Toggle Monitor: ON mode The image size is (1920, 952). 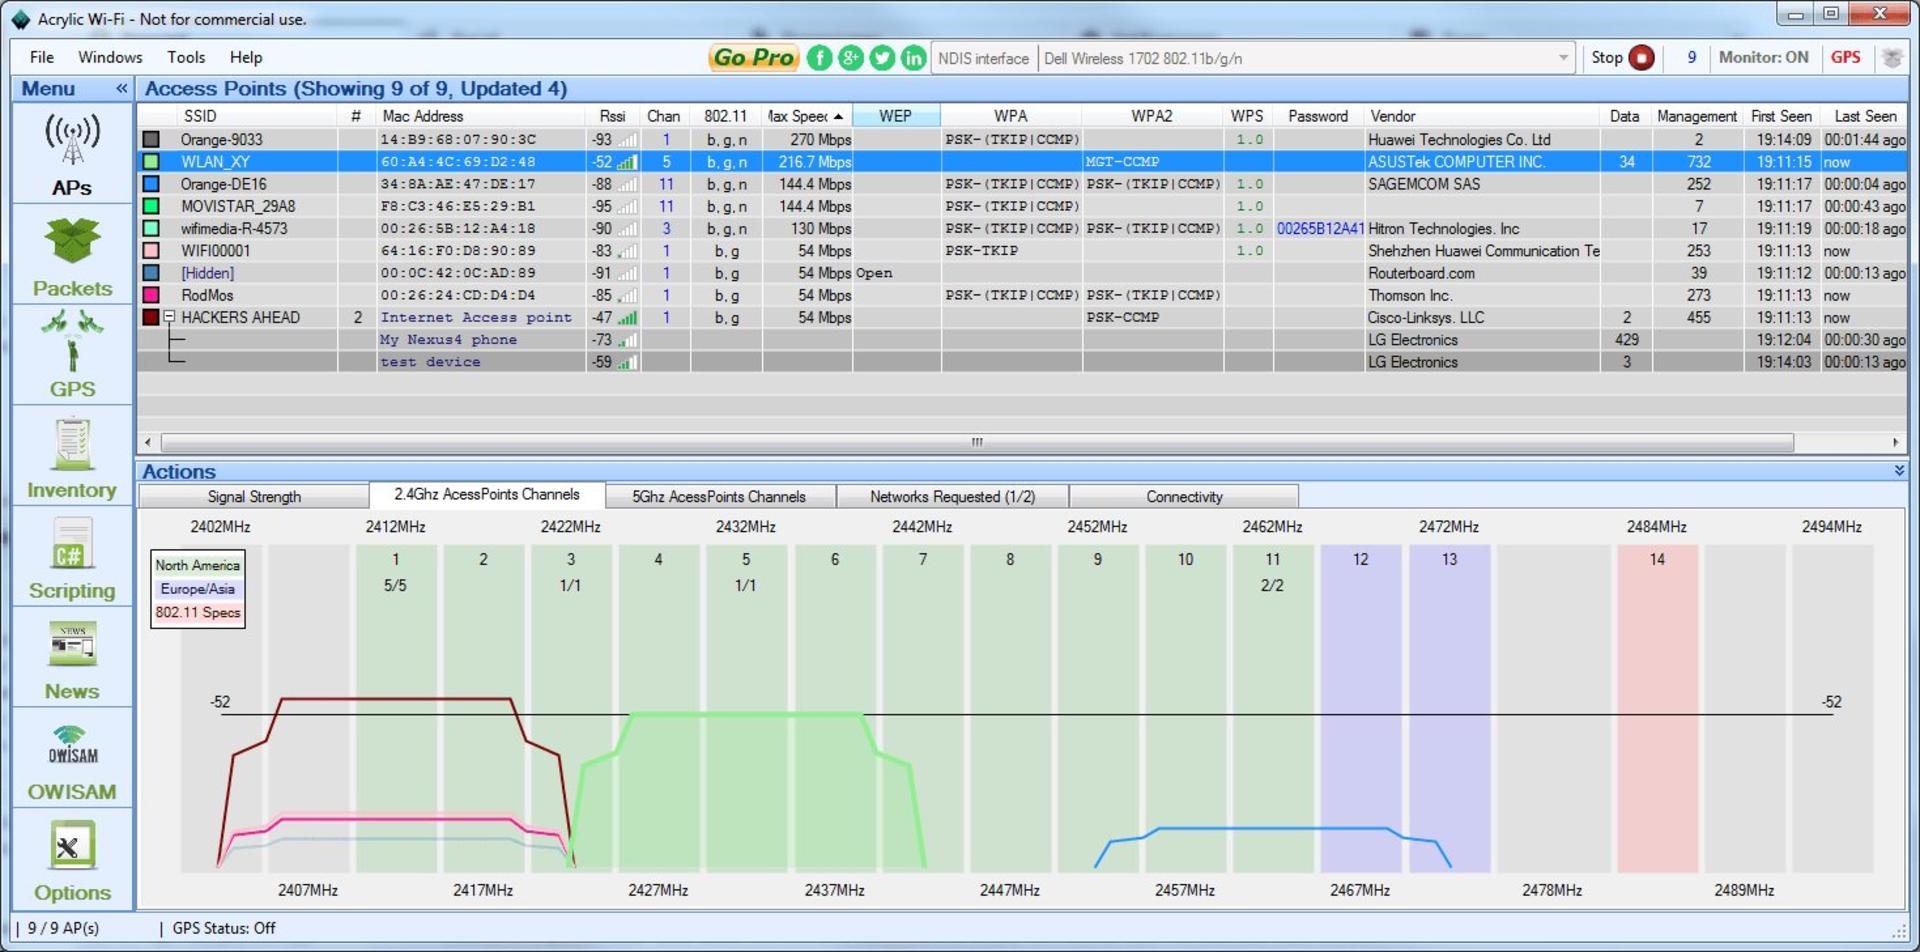coord(1763,58)
